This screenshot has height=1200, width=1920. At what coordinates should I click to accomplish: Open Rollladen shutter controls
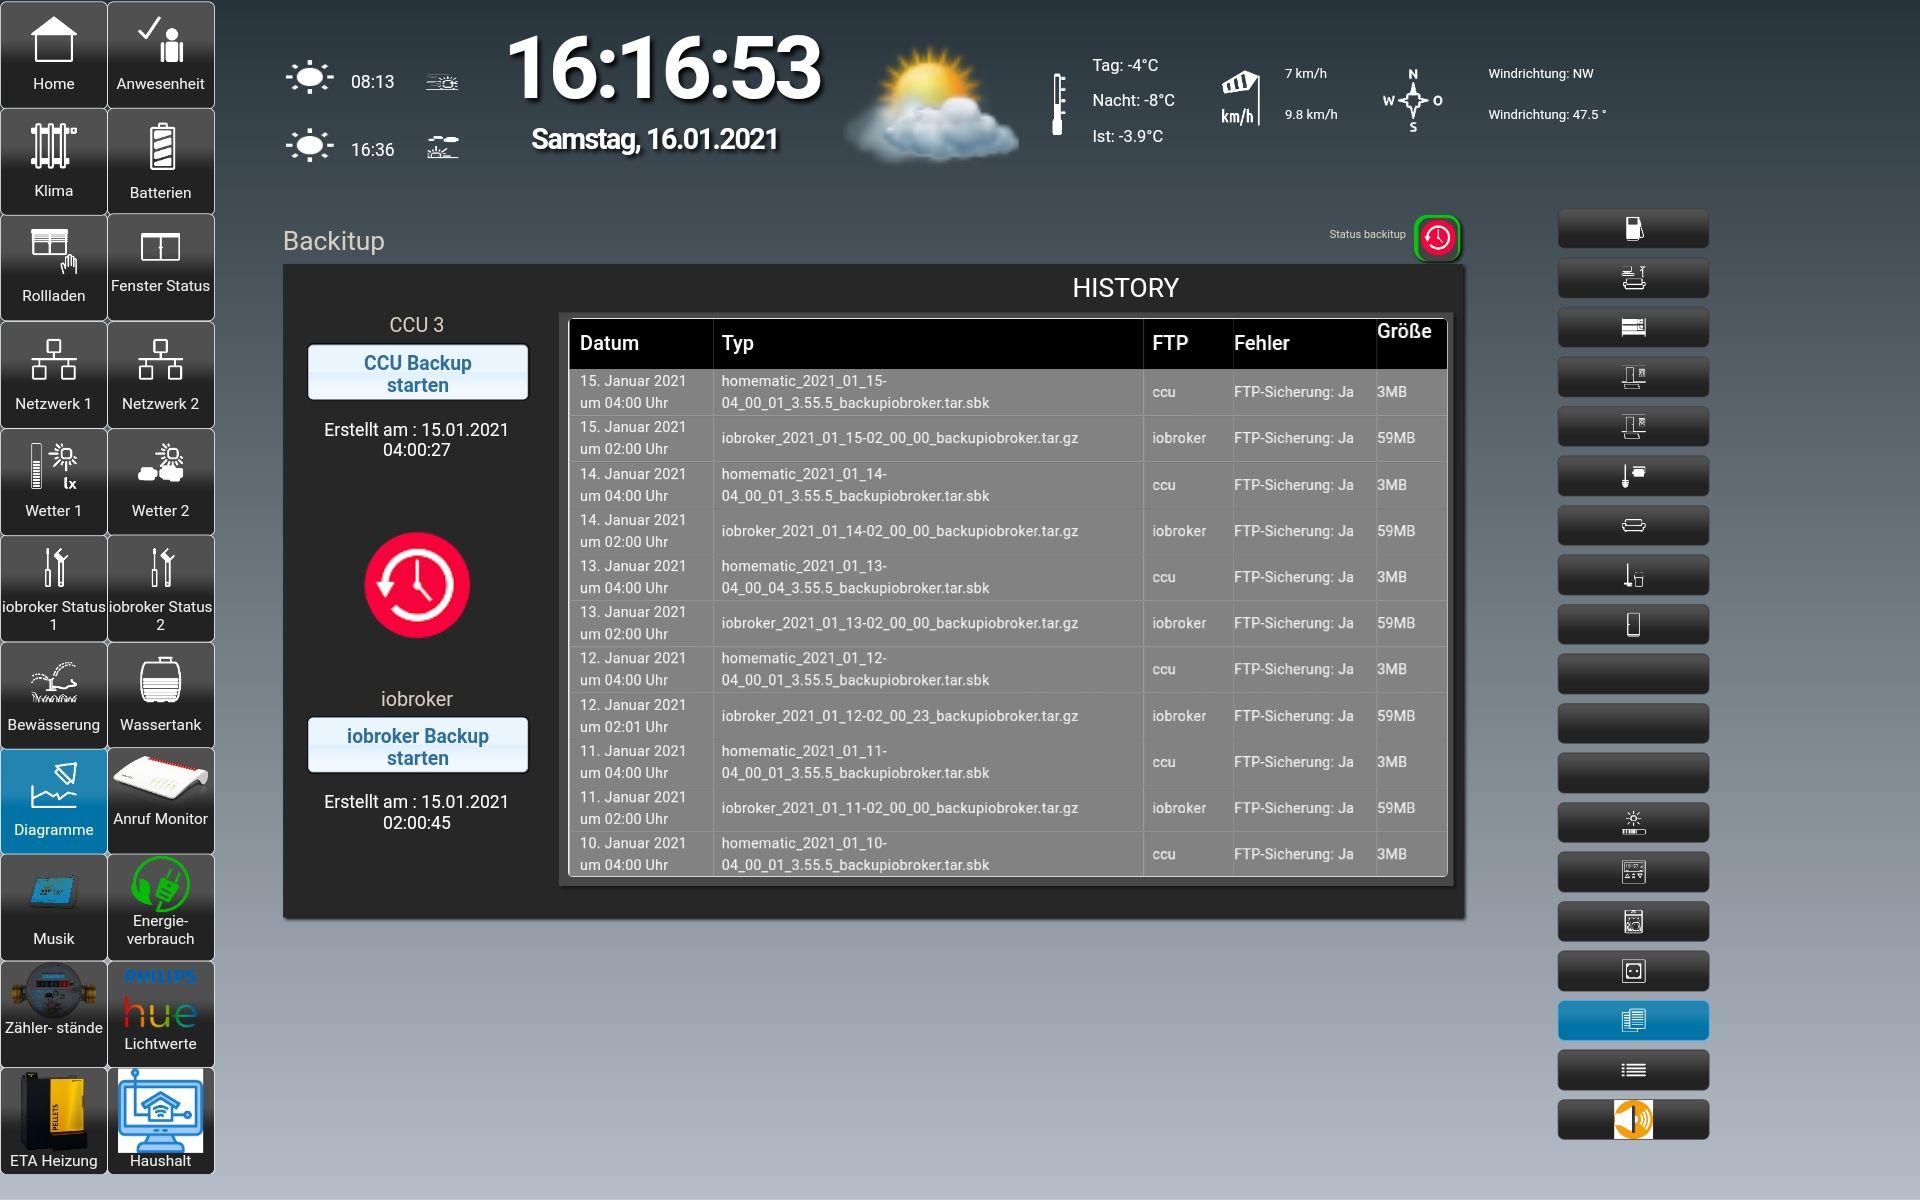(x=54, y=267)
